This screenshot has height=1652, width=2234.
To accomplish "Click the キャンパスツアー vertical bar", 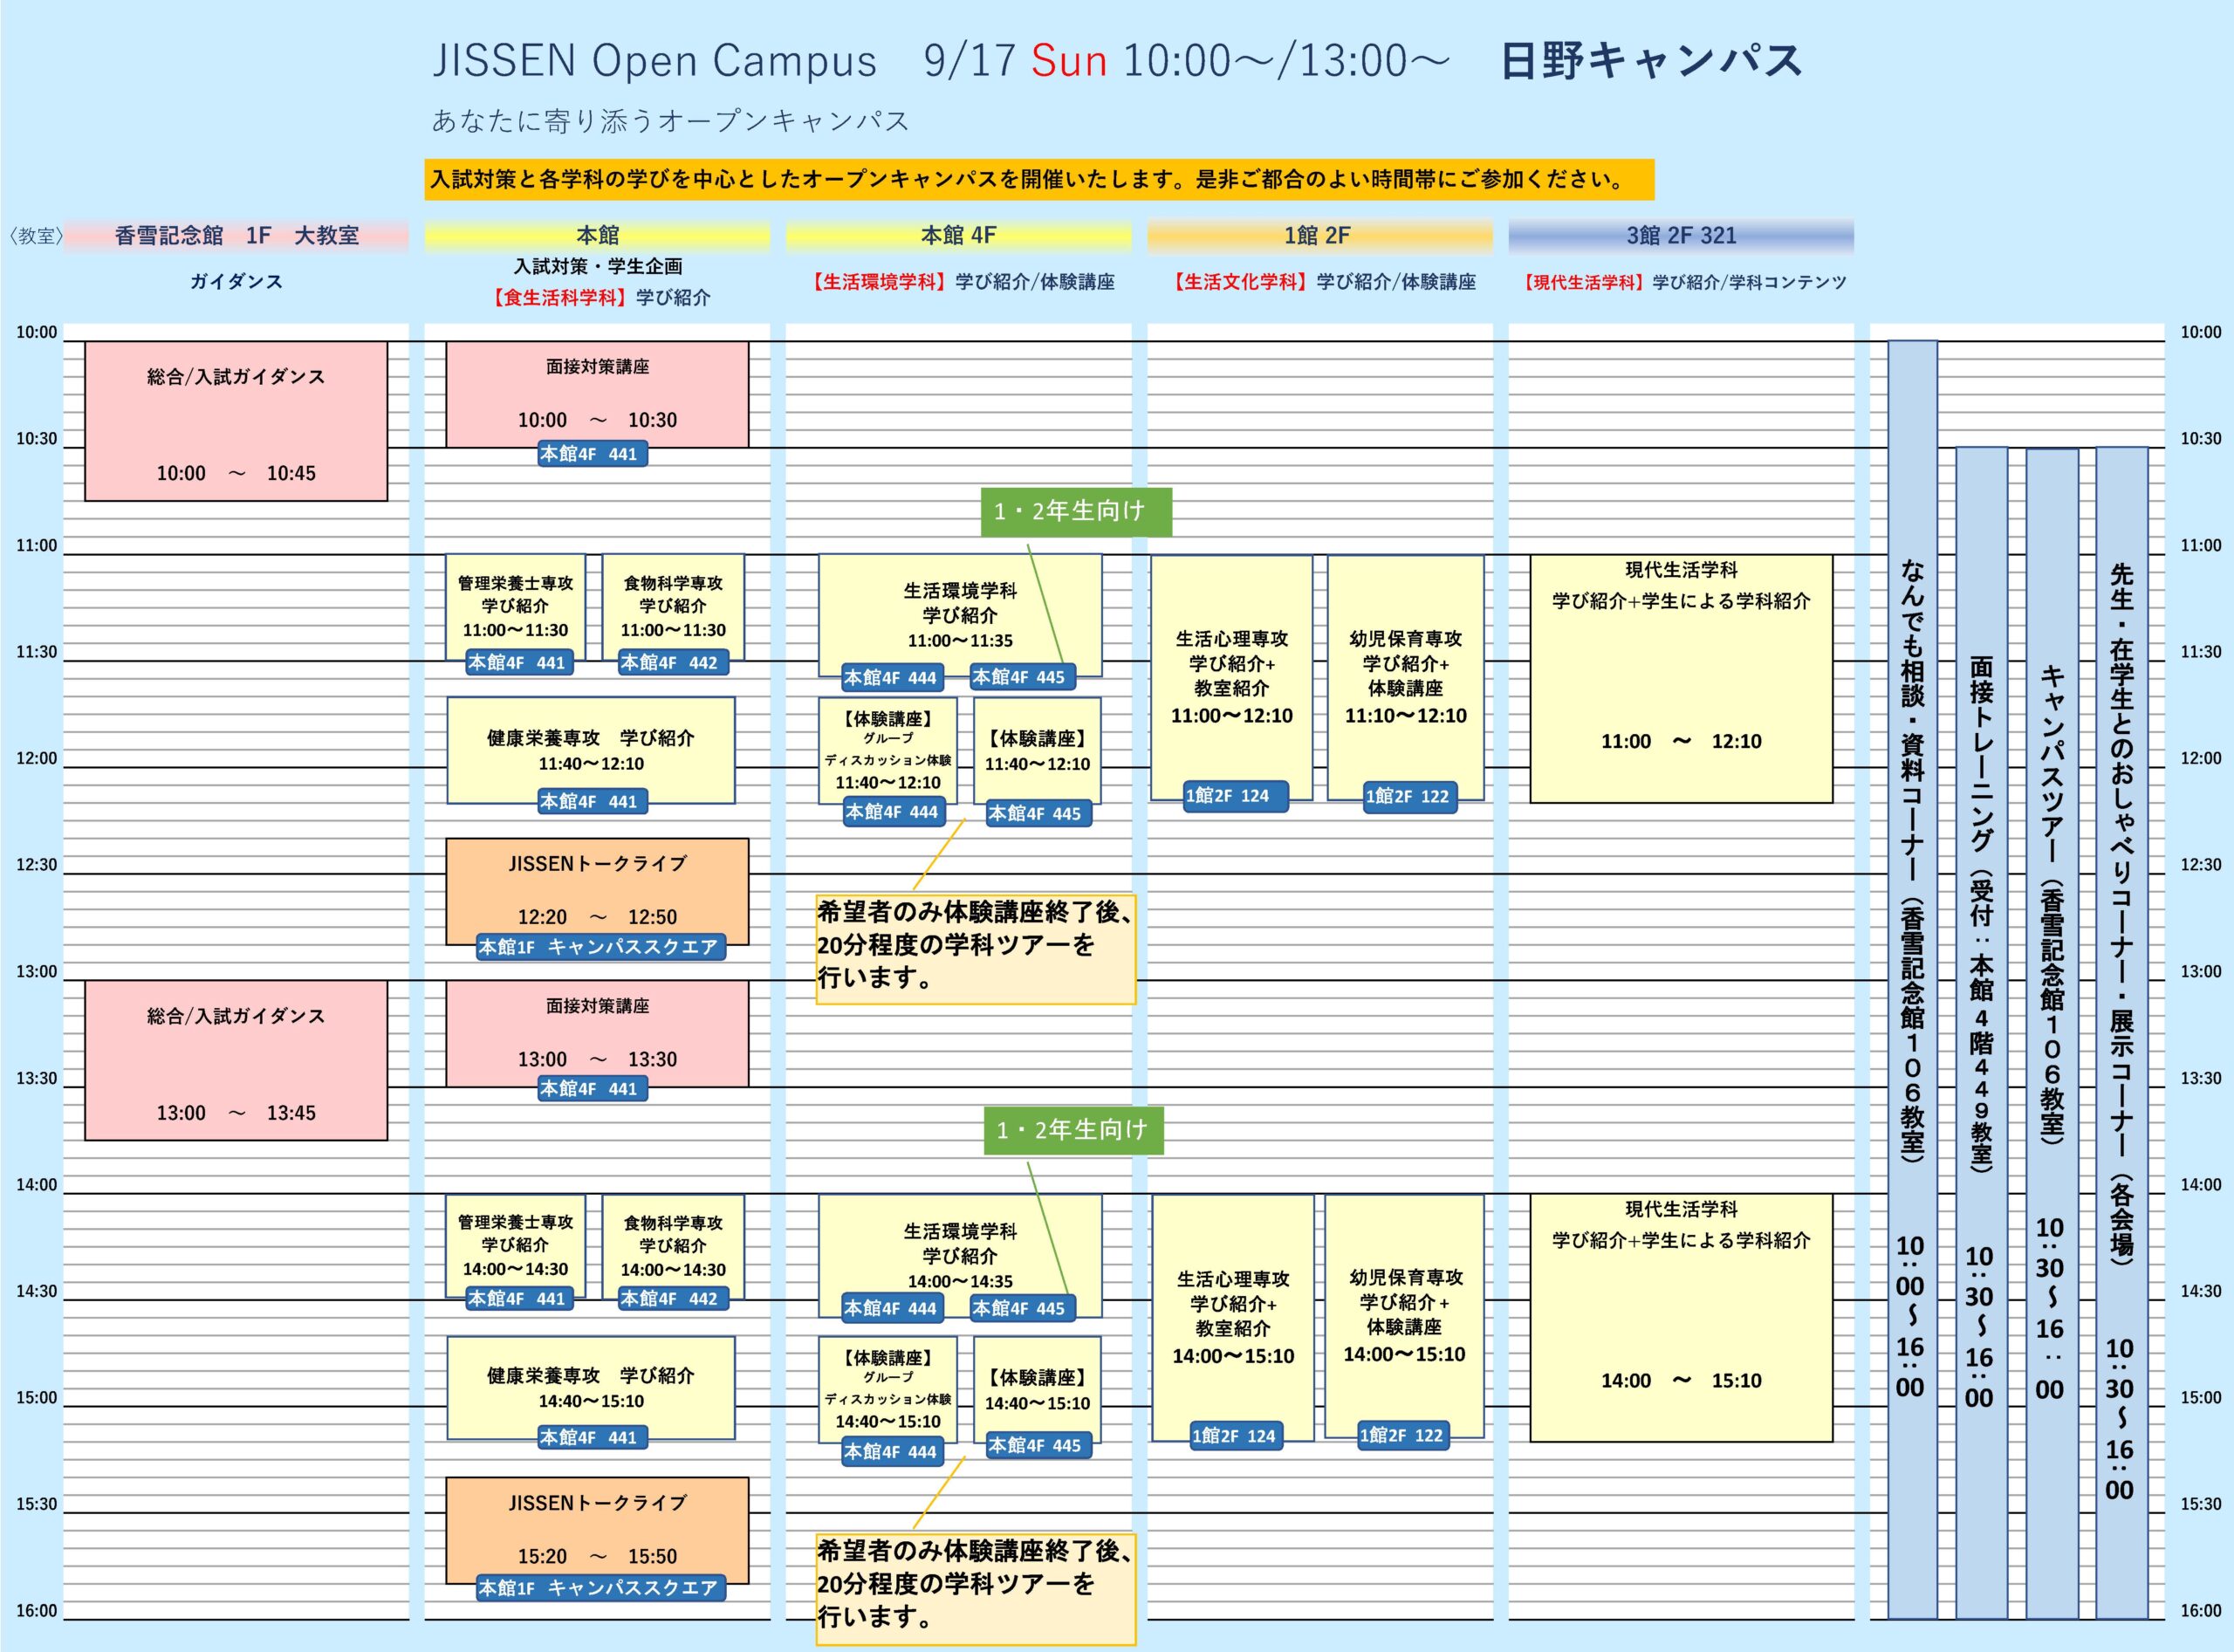I will pos(2052,1032).
